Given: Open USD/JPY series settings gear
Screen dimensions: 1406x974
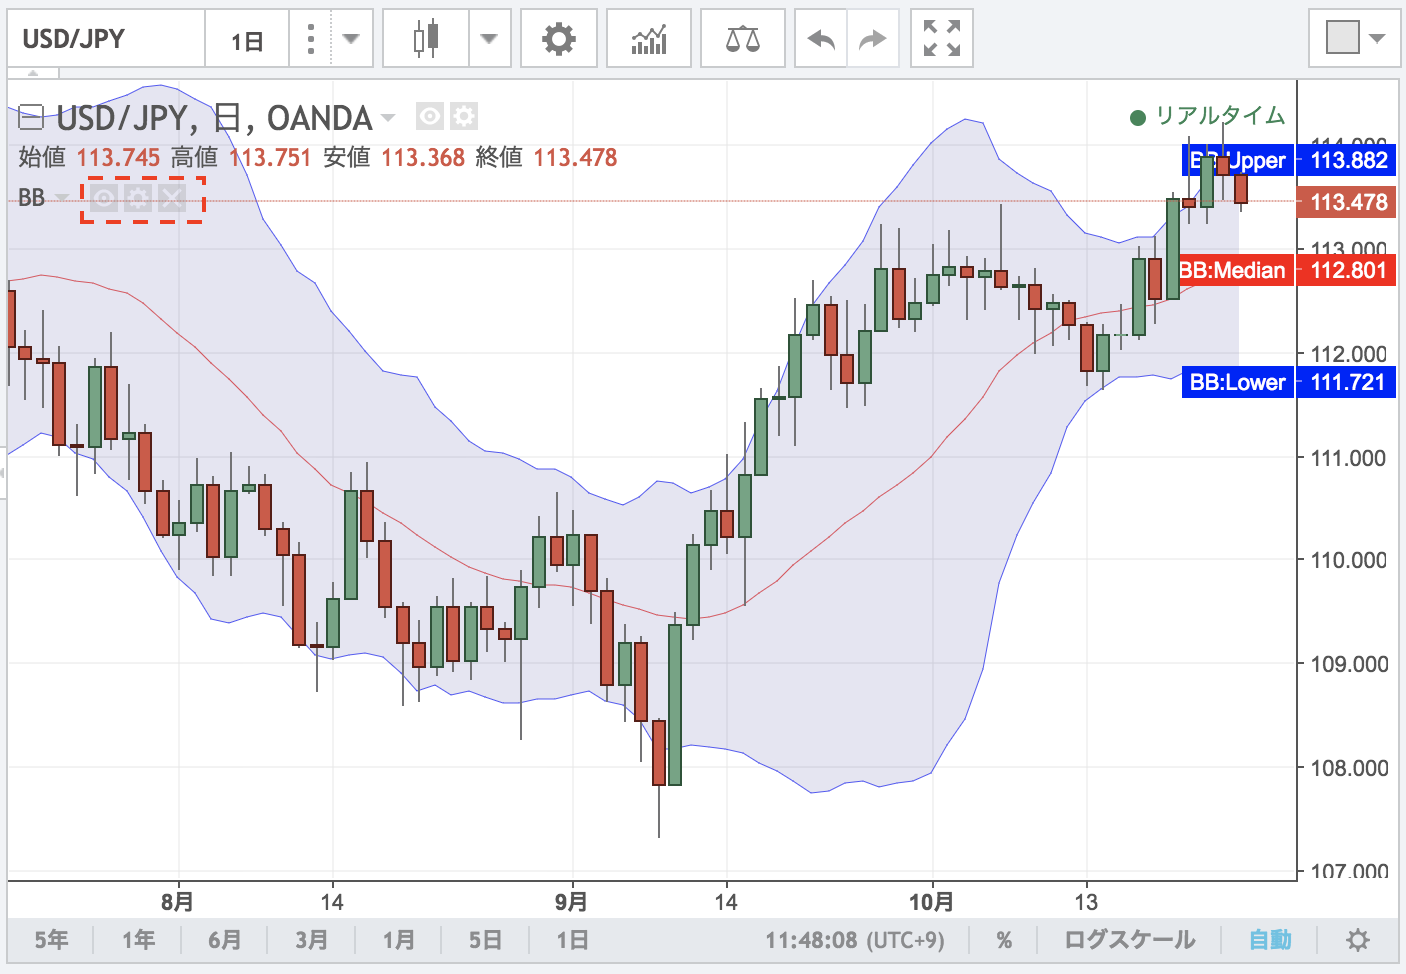Looking at the screenshot, I should coord(463,117).
